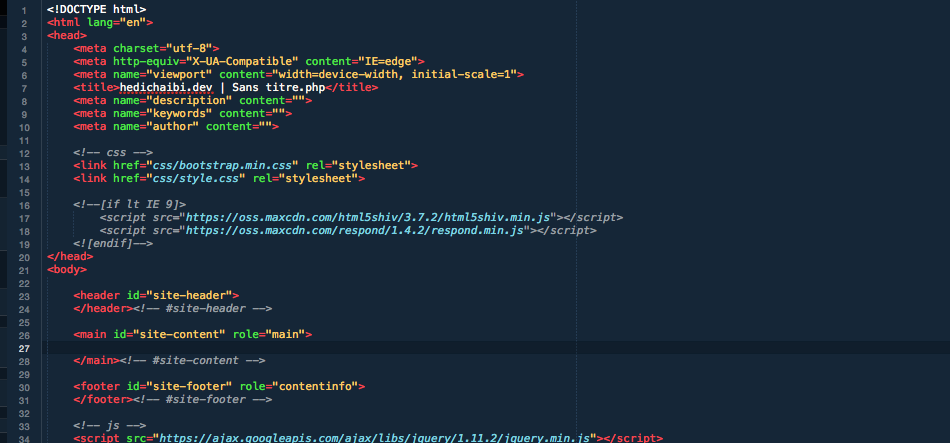Click the role="main" value

coord(285,334)
